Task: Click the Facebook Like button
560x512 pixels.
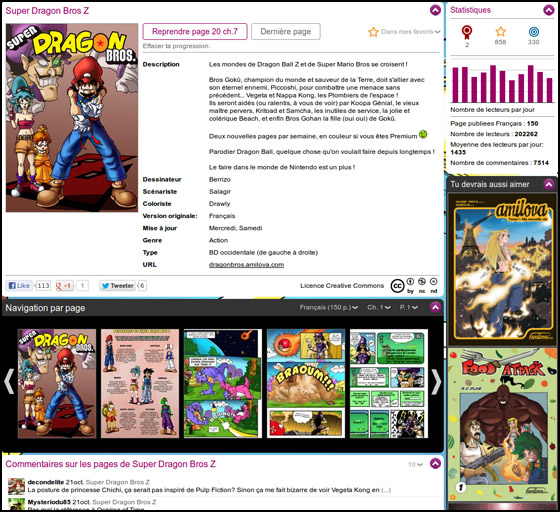Action: point(19,286)
